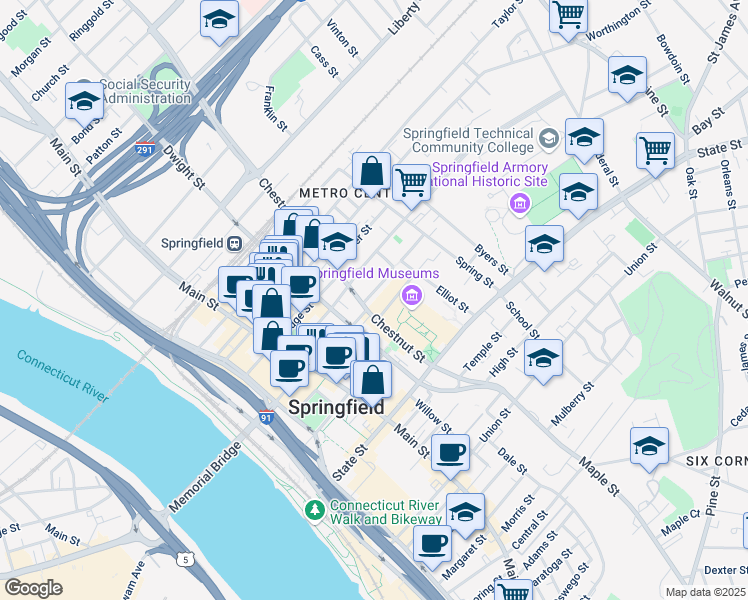Viewport: 748px width, 600px height.
Task: Click the large Springfield city label
Action: tap(336, 408)
